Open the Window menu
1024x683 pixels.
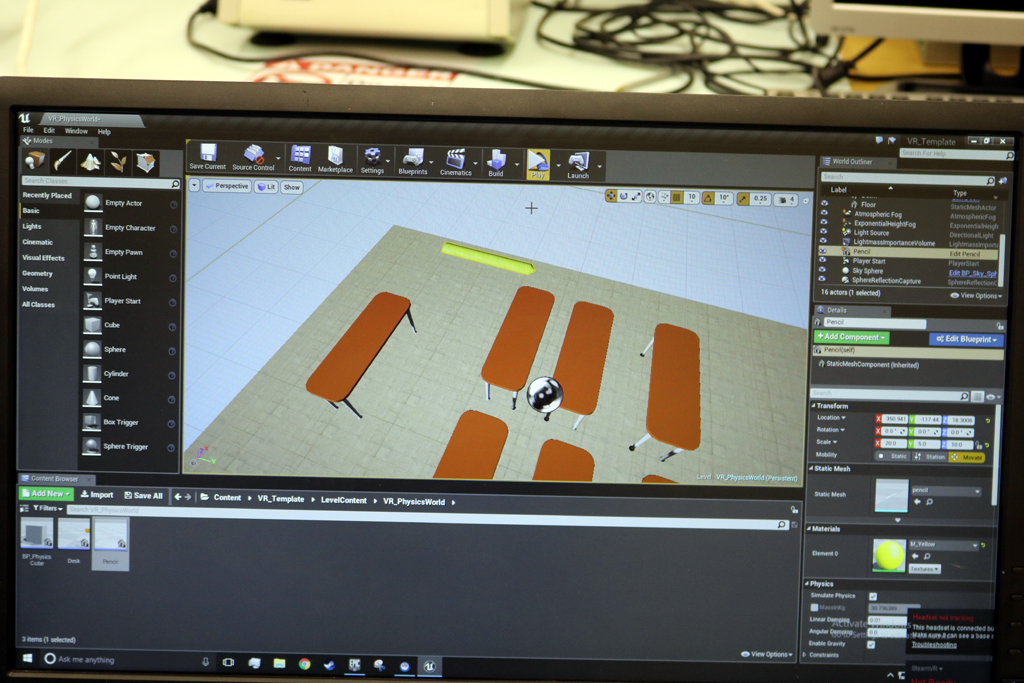pos(76,131)
